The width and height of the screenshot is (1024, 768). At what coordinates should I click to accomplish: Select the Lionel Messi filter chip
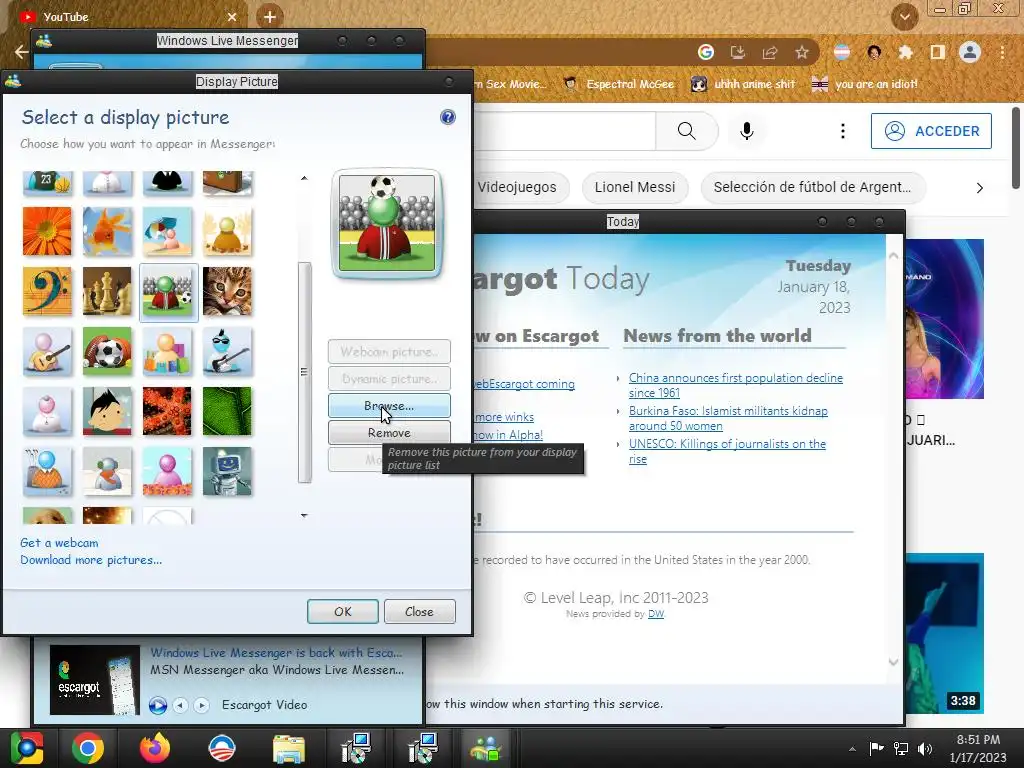[x=635, y=187]
